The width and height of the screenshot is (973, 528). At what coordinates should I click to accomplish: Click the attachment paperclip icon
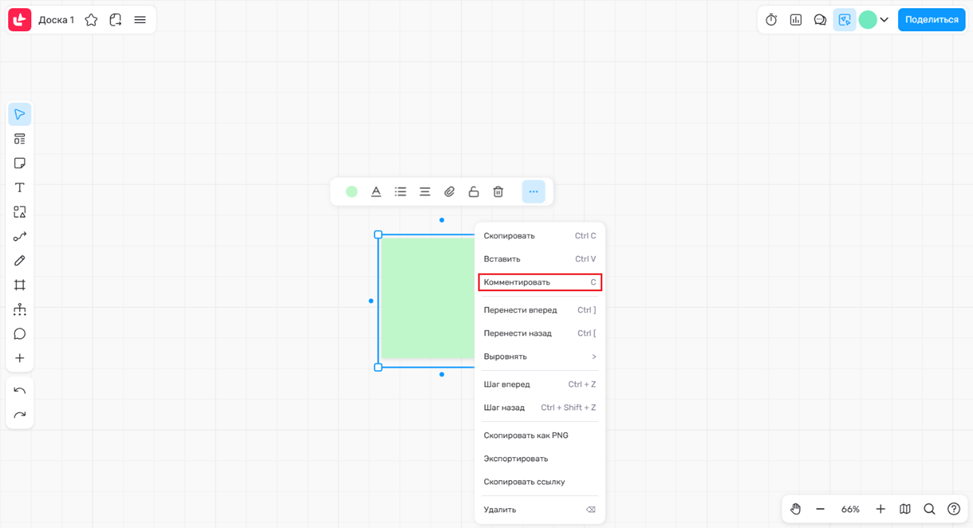[449, 192]
